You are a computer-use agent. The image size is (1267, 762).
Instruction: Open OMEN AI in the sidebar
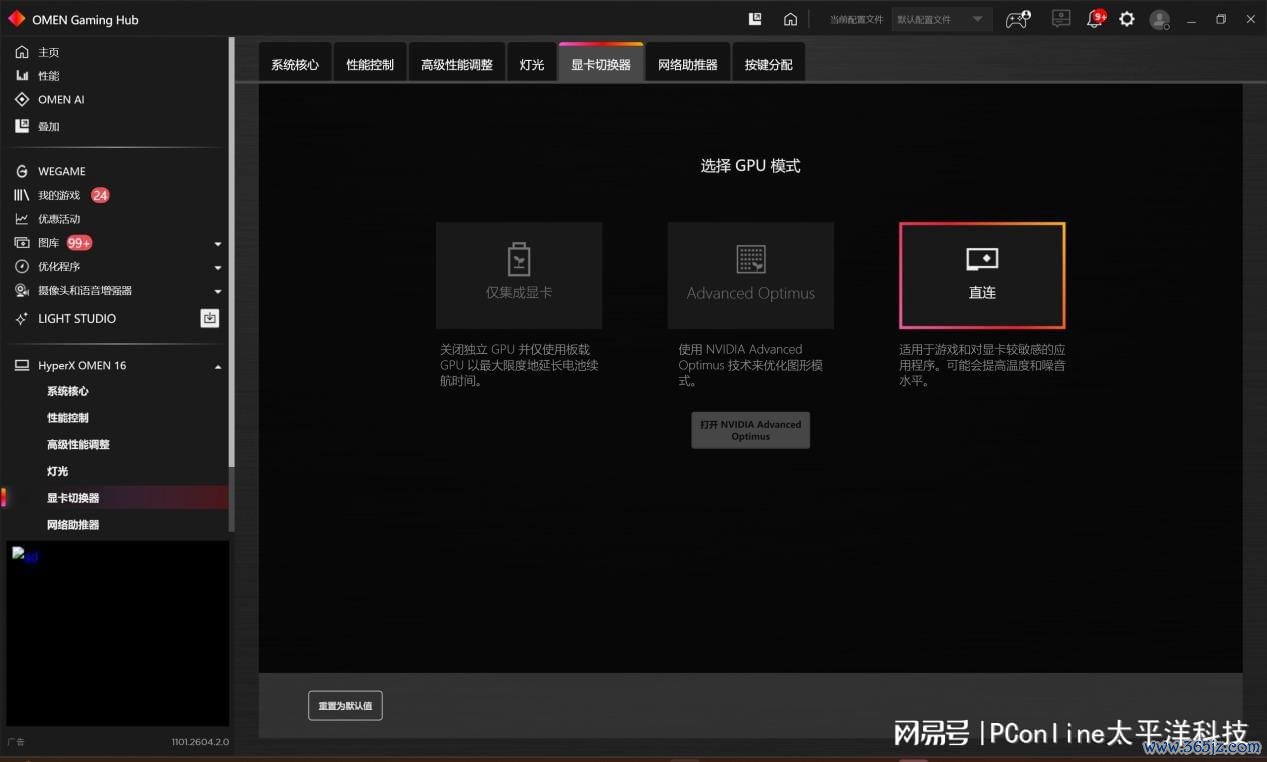tap(61, 100)
